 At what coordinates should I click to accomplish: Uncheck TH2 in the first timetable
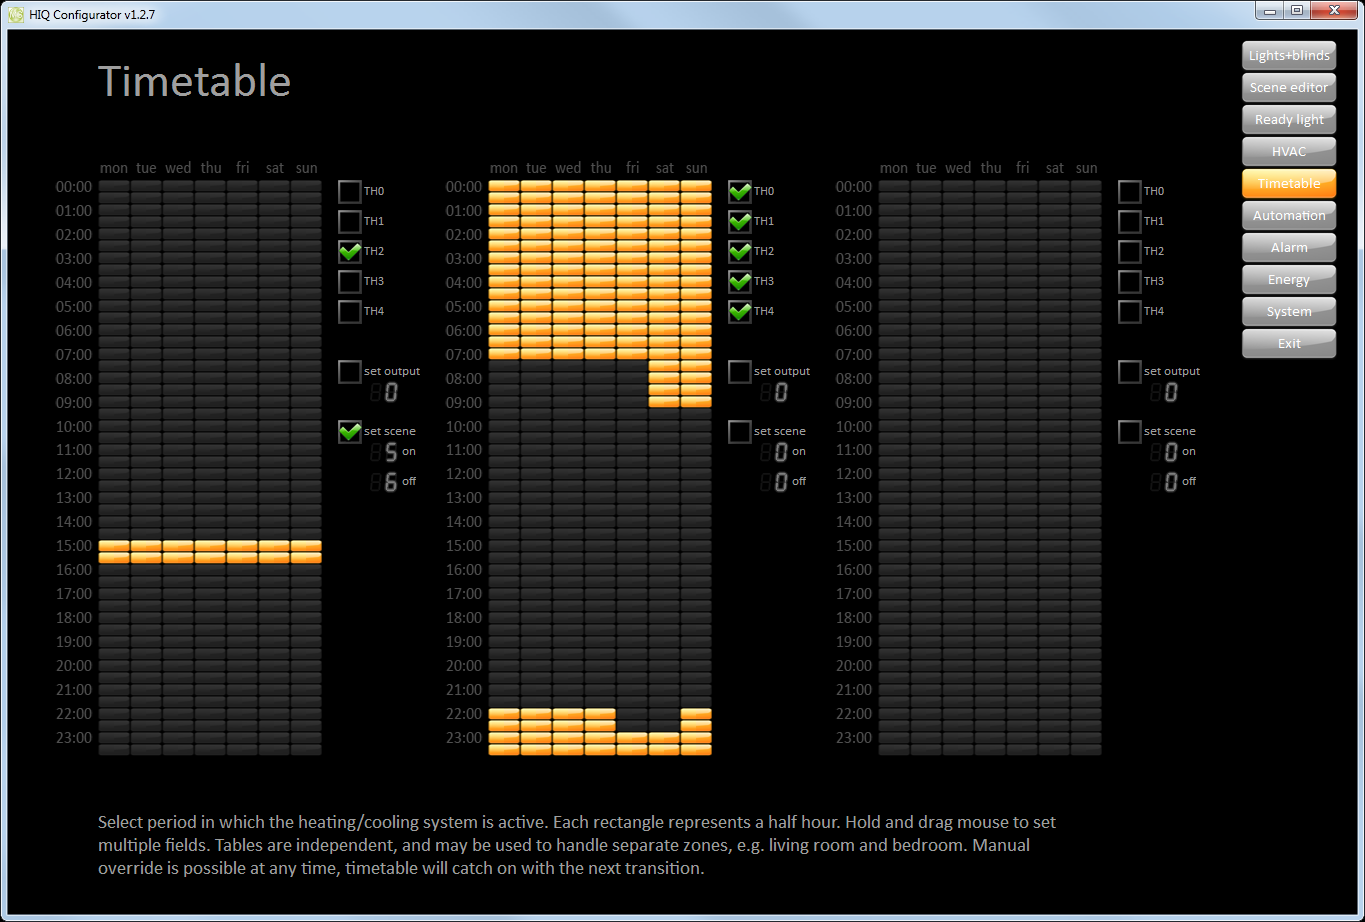[350, 252]
